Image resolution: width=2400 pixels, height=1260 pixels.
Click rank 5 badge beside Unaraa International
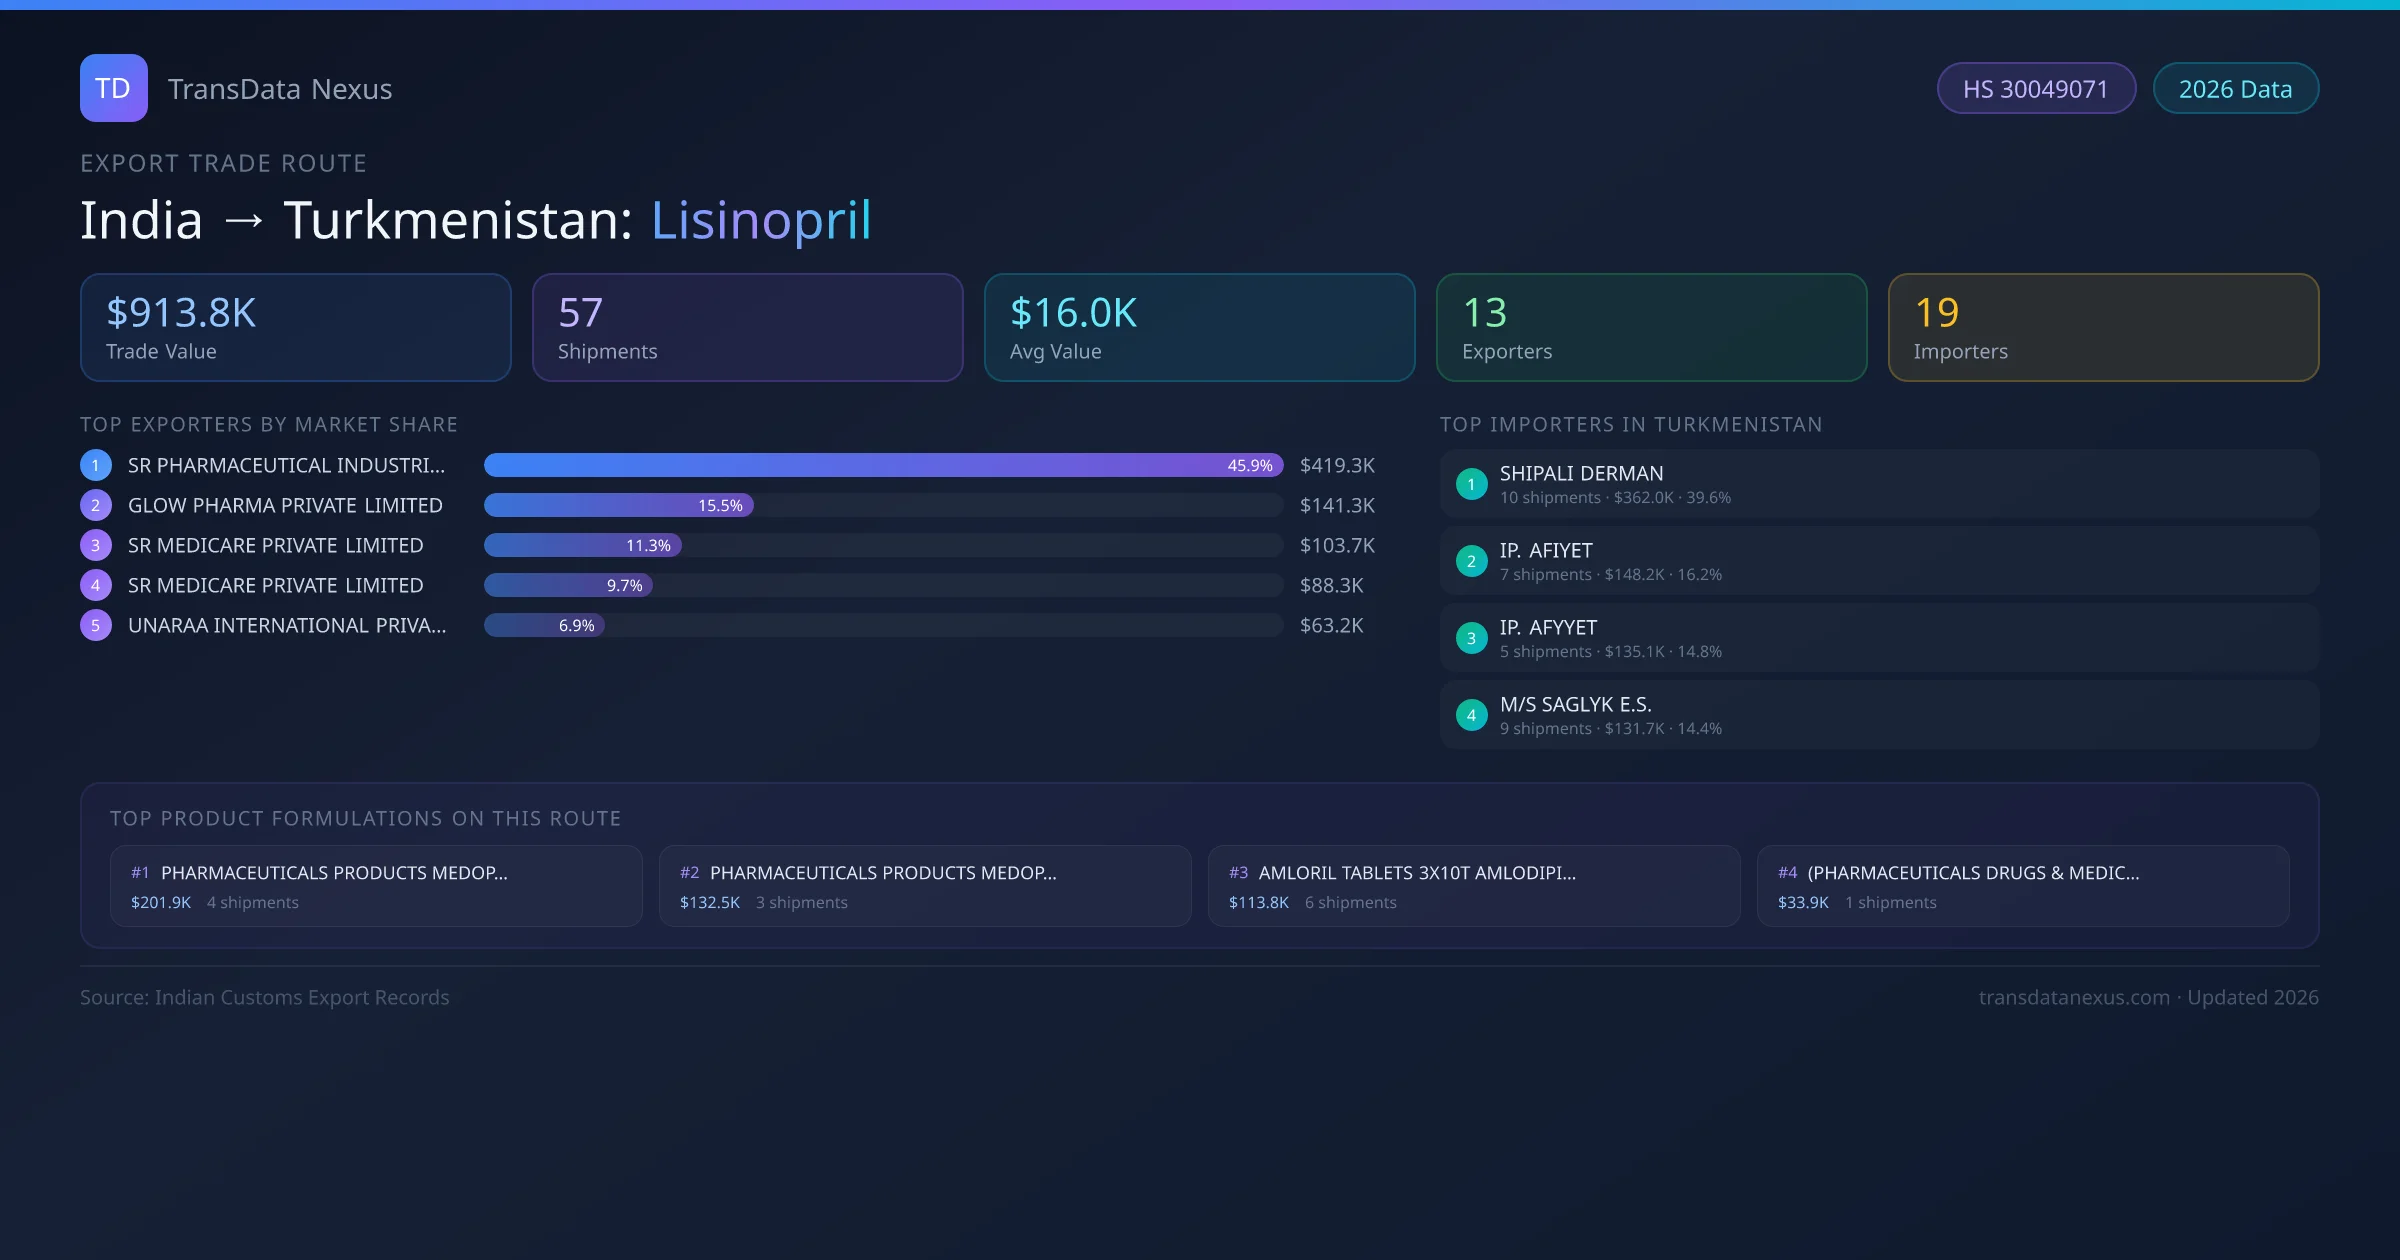pos(95,625)
